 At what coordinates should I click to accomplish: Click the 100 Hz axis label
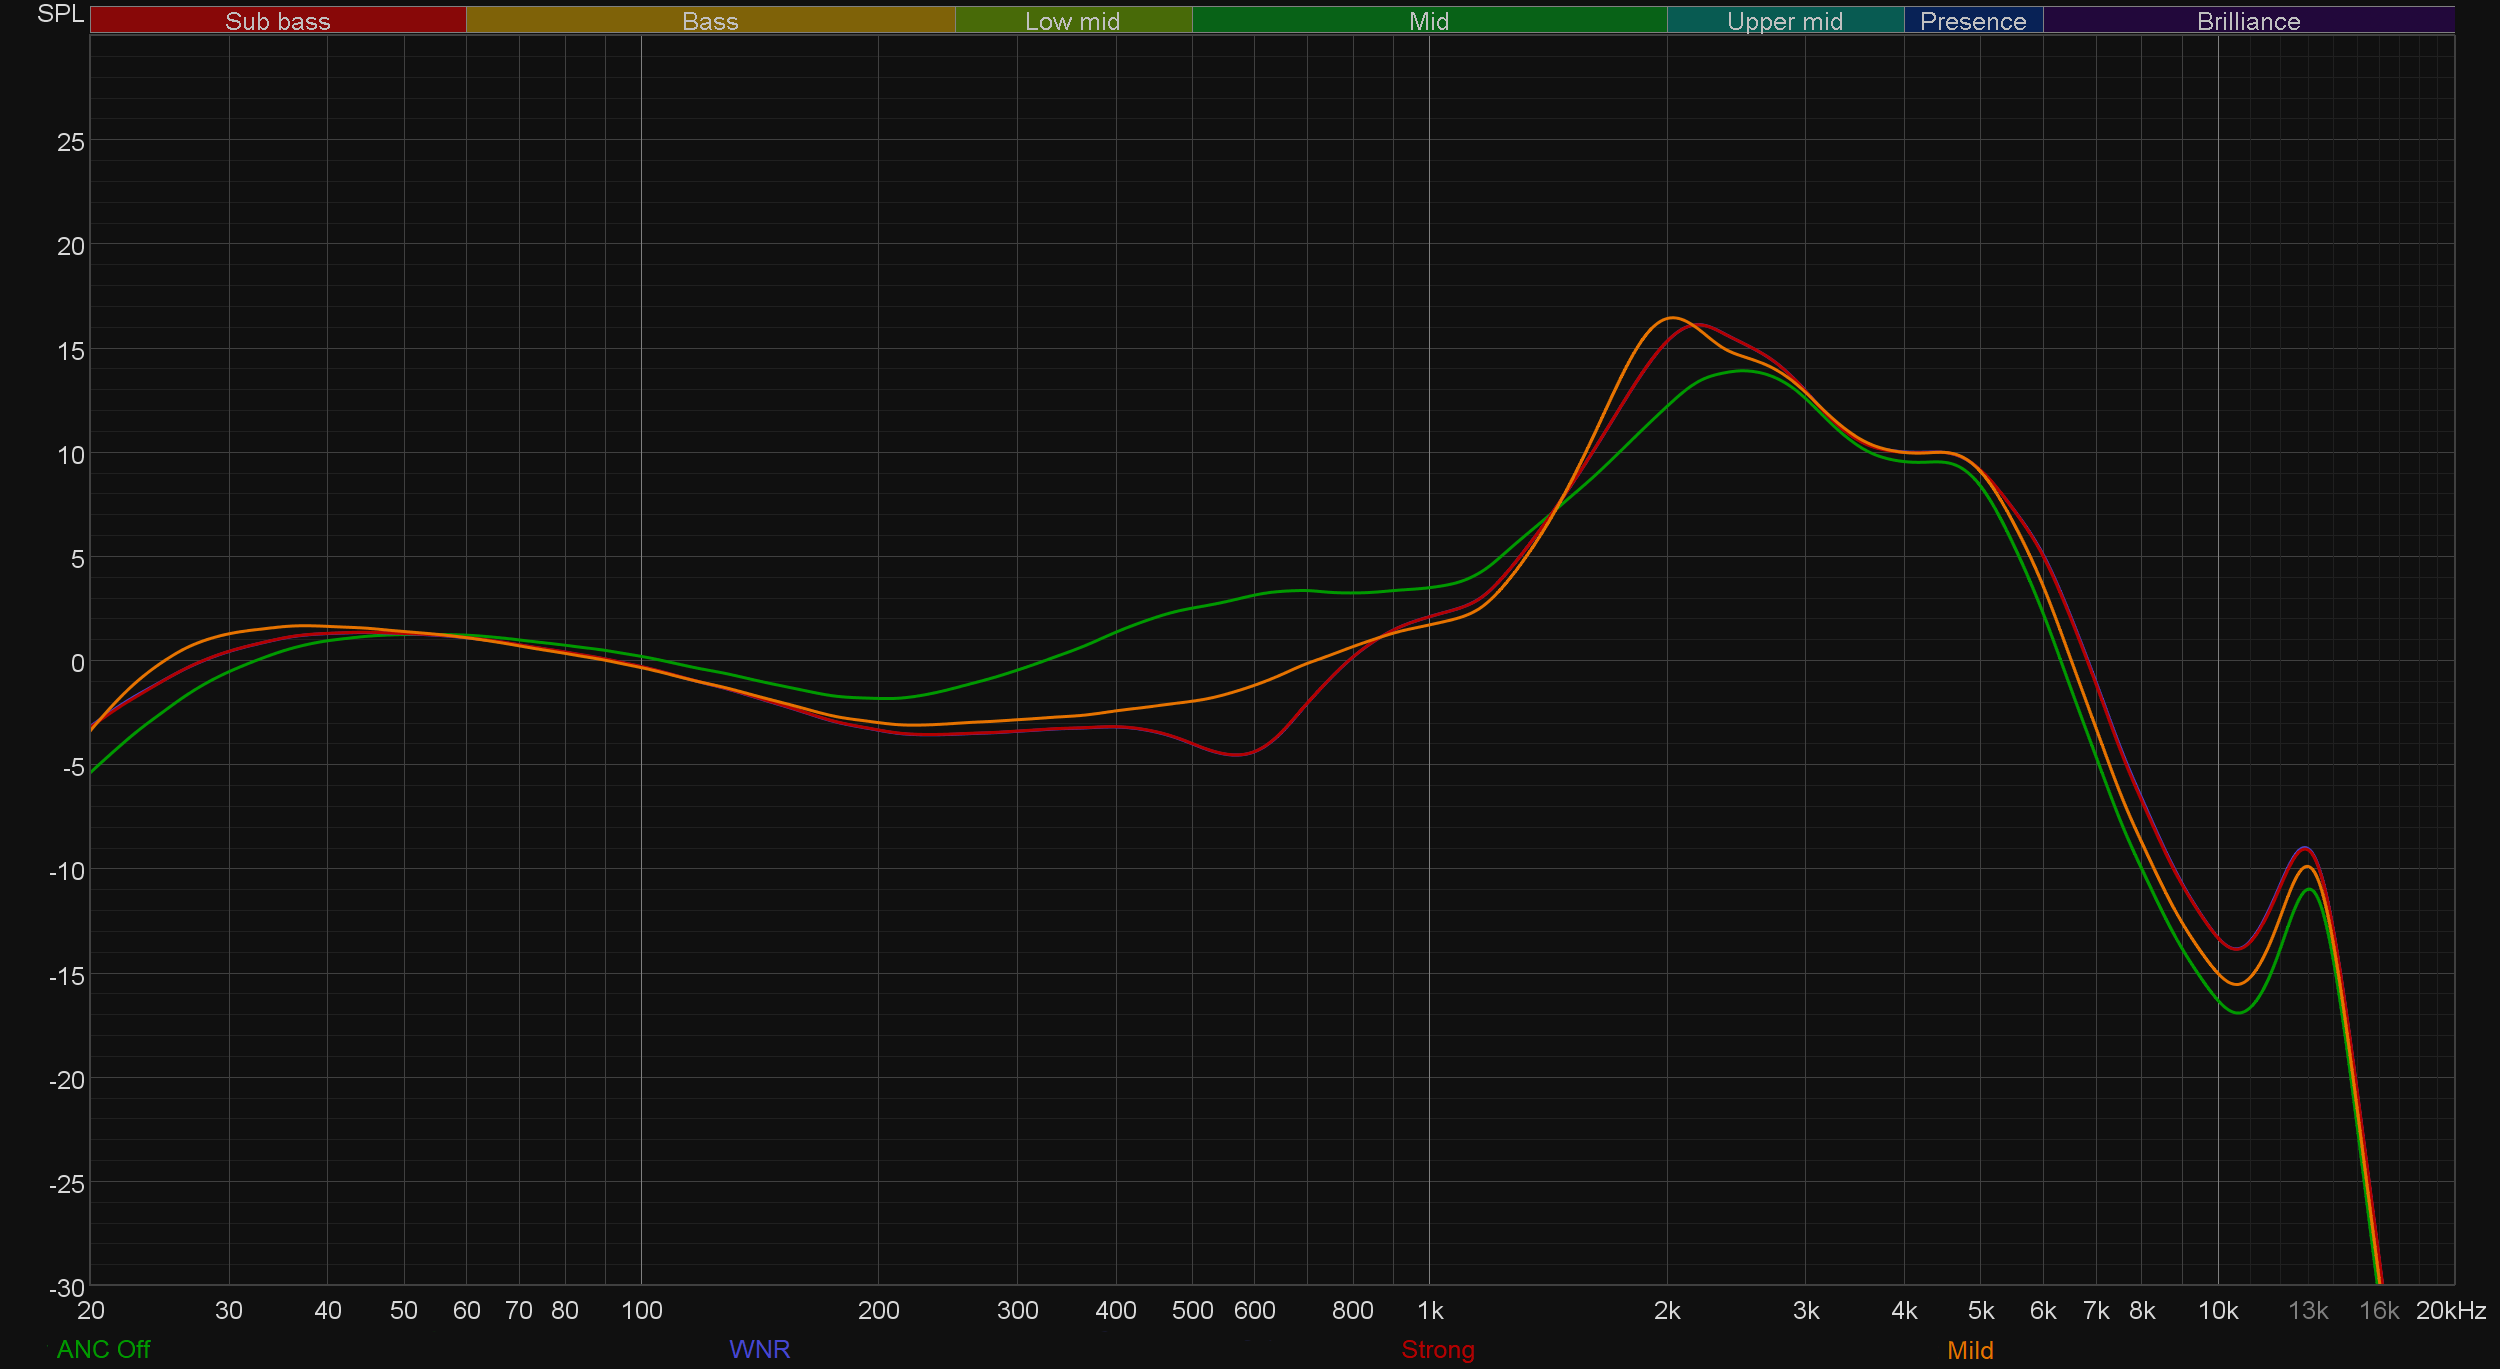[x=641, y=1310]
